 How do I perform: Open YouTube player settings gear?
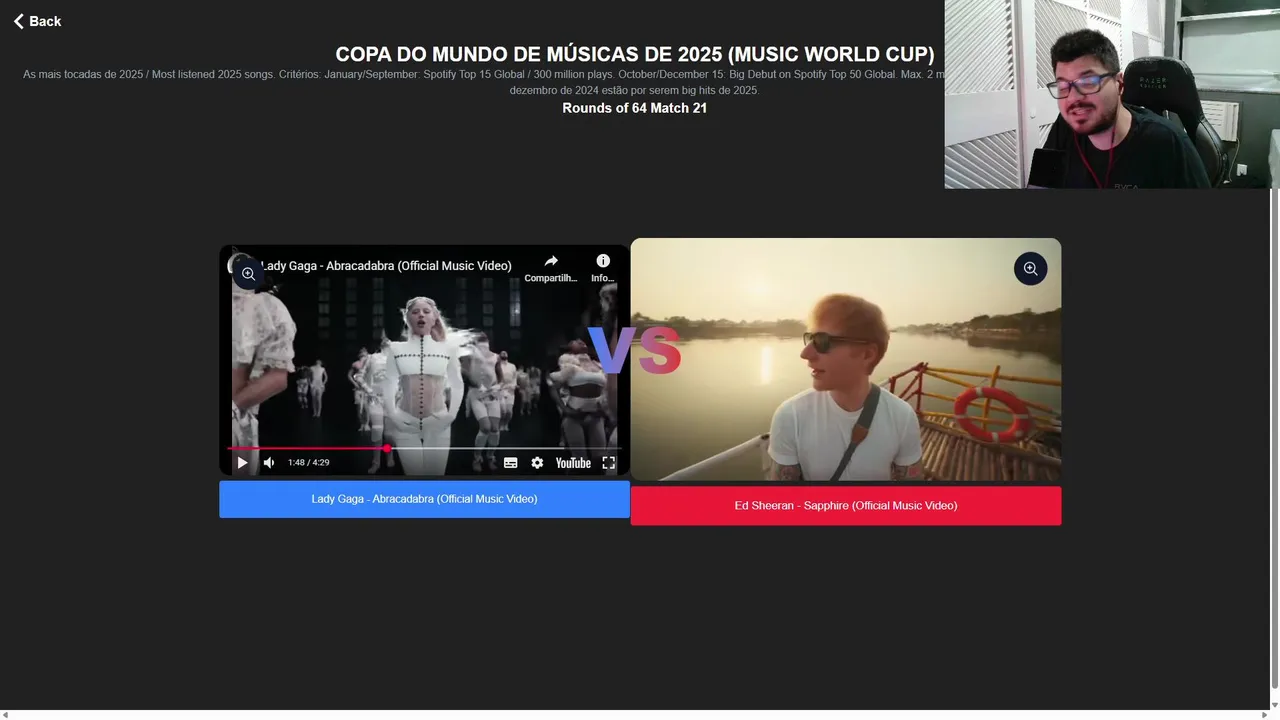click(x=537, y=463)
